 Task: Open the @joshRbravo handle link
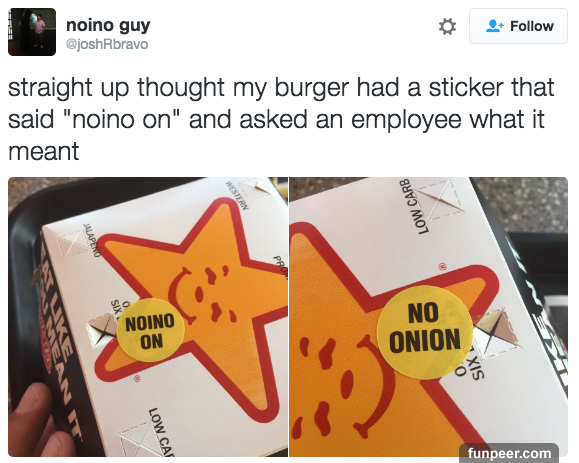pyautogui.click(x=107, y=44)
